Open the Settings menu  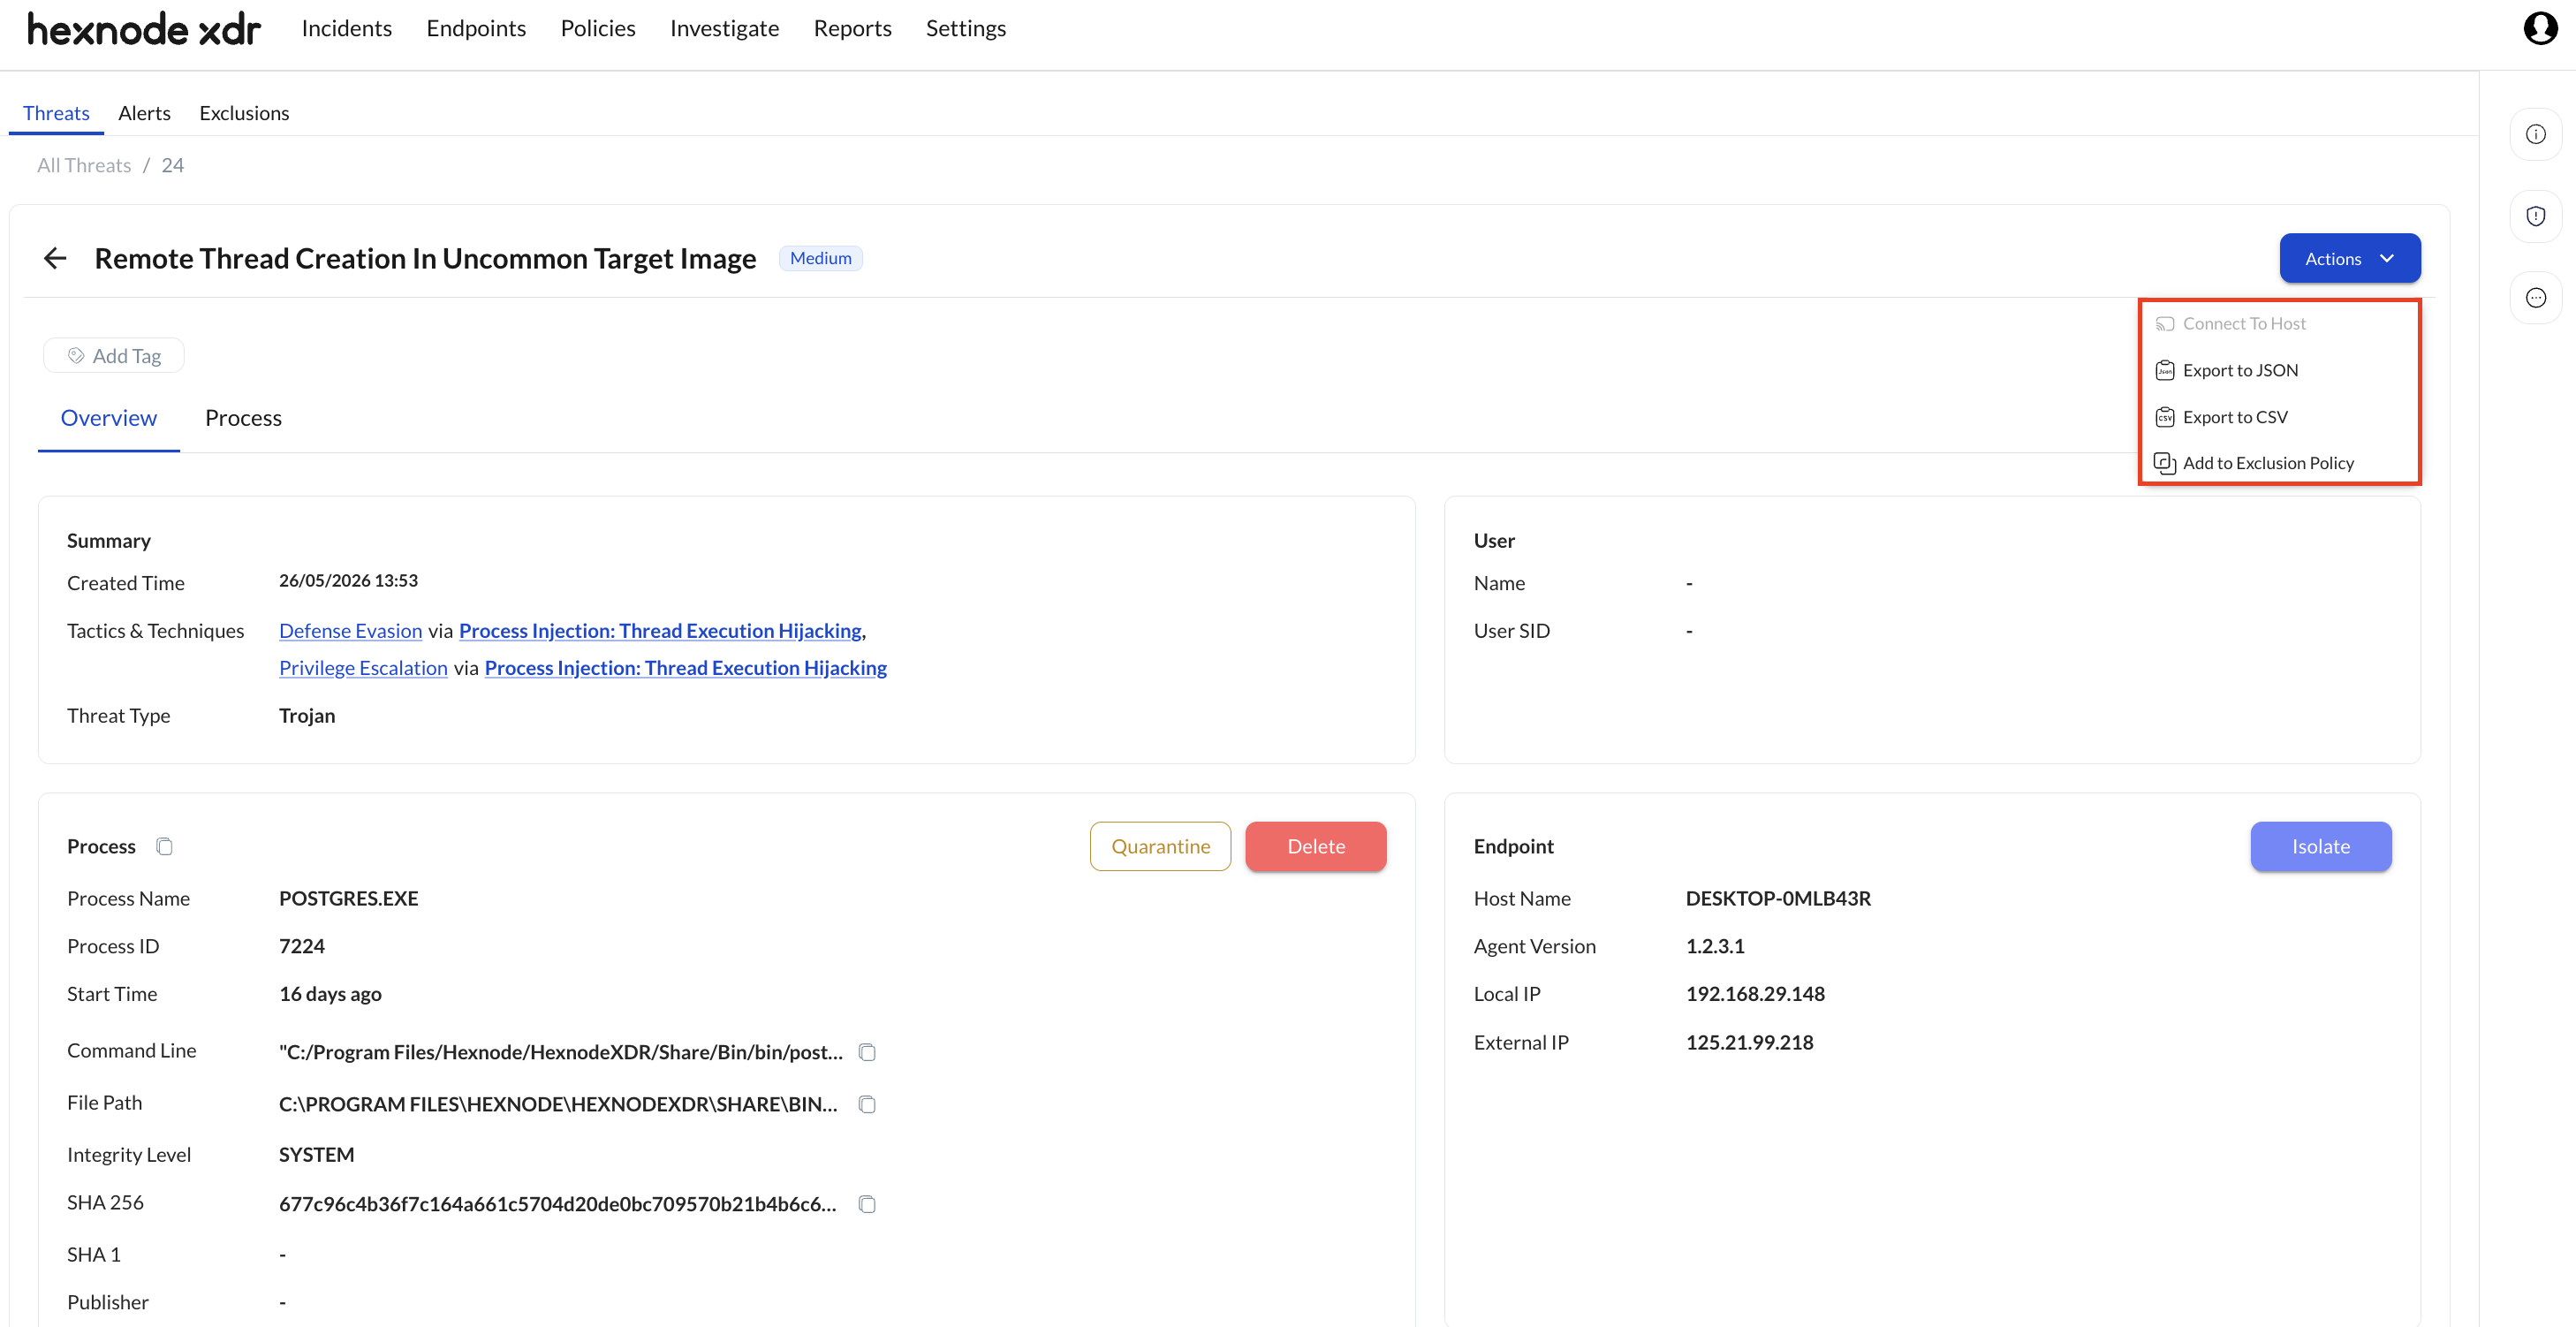pos(966,28)
